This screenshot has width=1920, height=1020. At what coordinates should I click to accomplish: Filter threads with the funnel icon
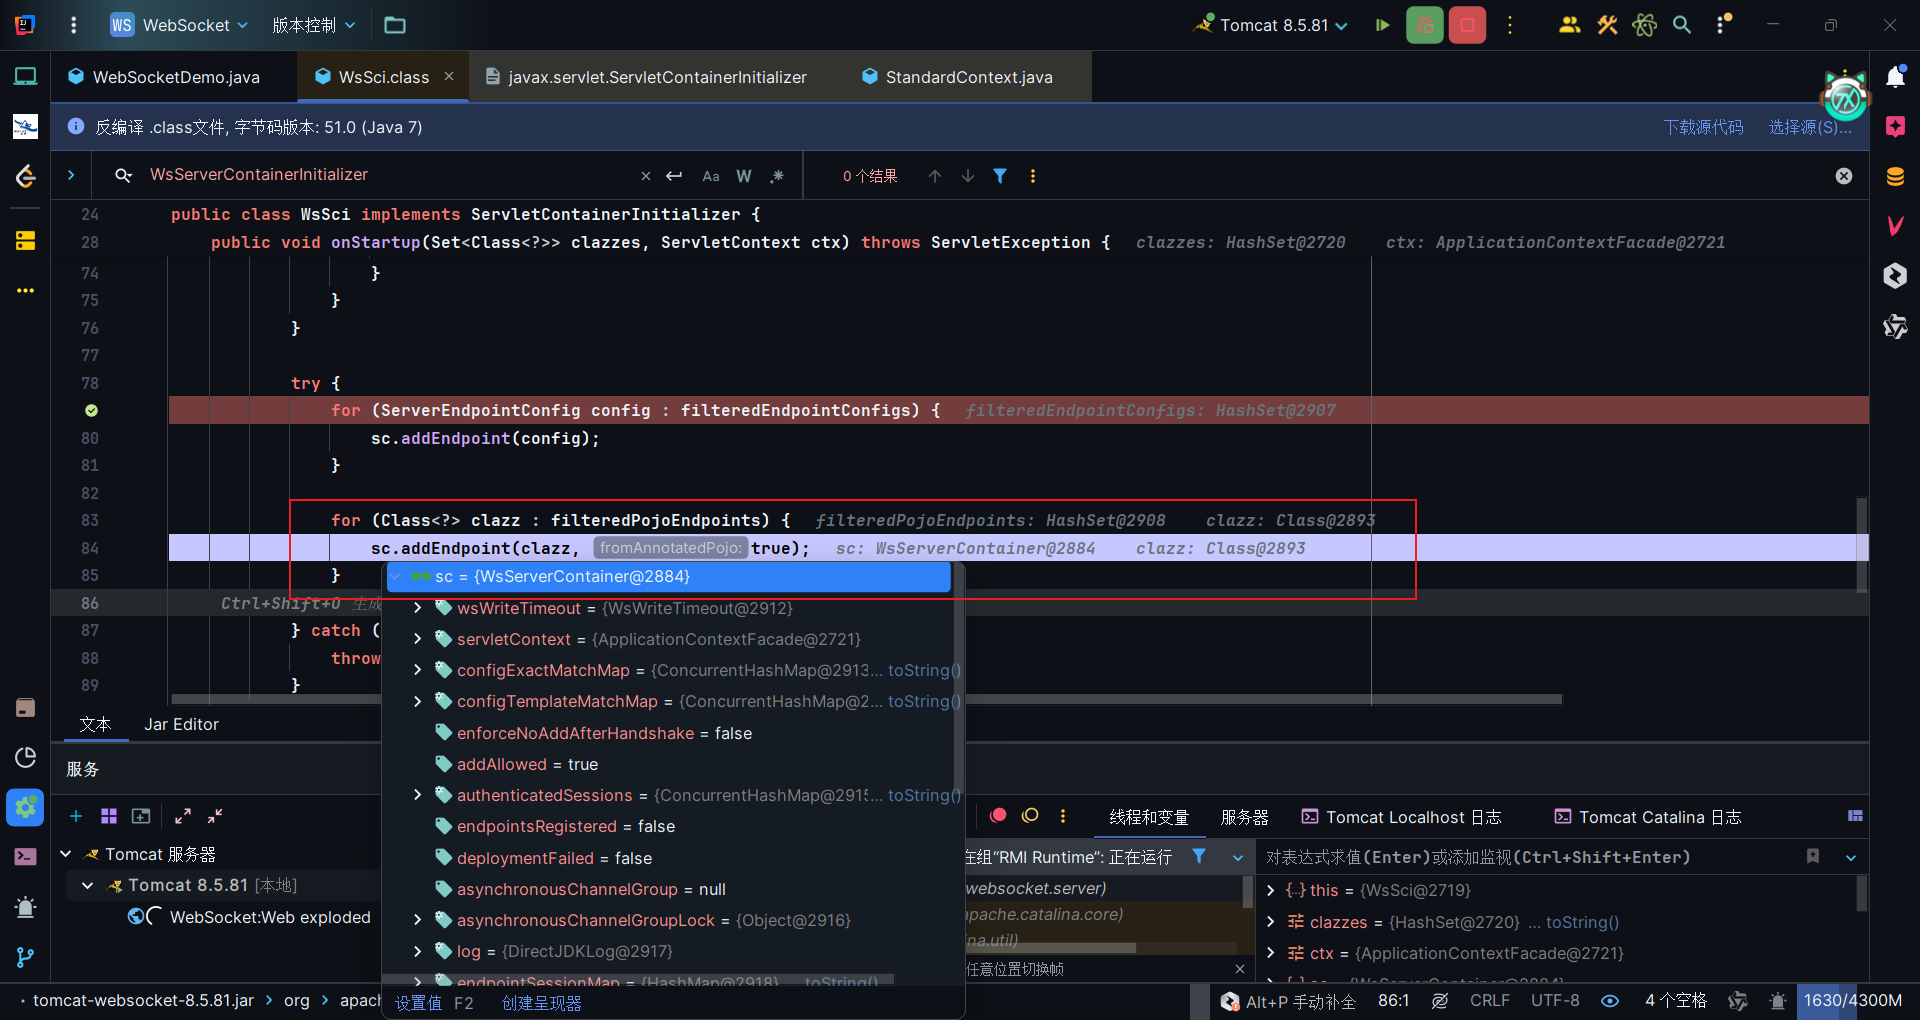tap(1199, 856)
